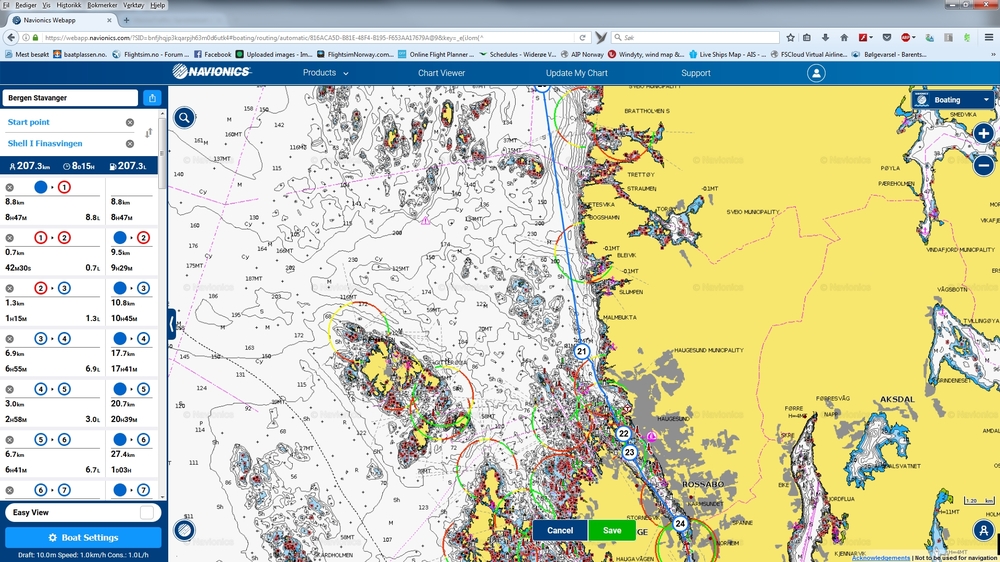Focus the browser Søk search box
This screenshot has width=1000, height=562.
pyautogui.click(x=695, y=38)
